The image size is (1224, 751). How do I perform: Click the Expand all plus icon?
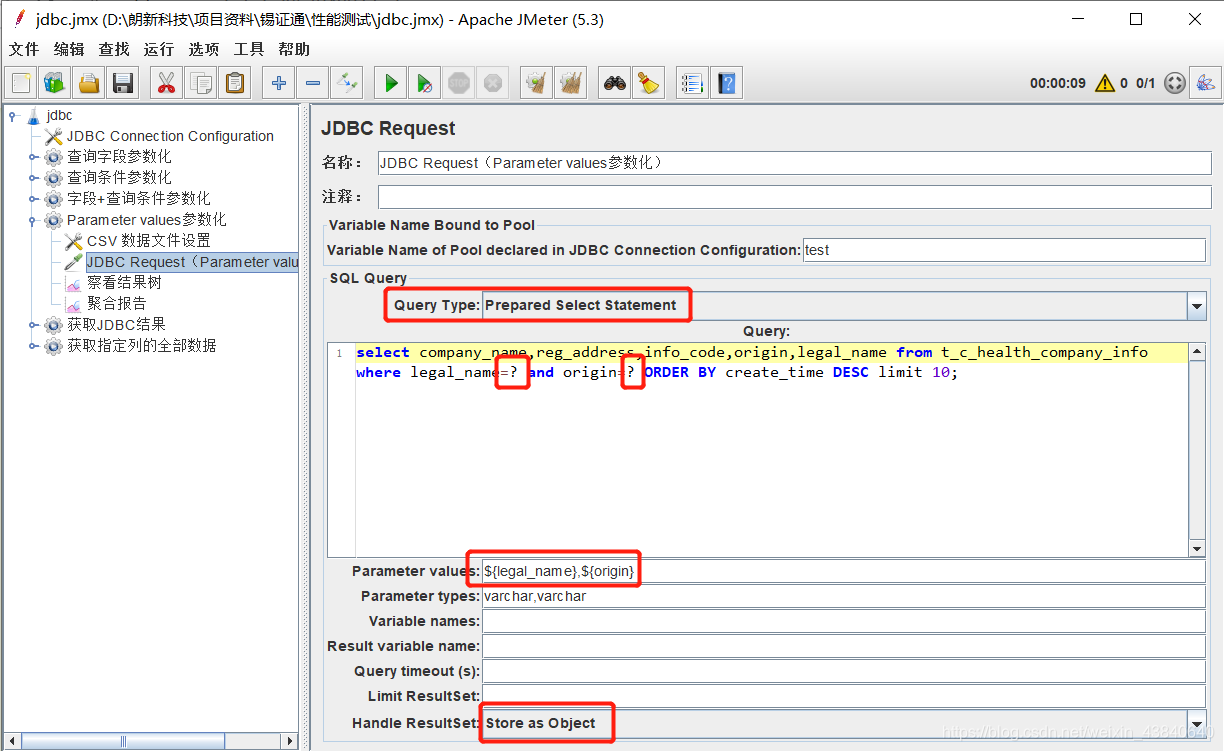[279, 83]
